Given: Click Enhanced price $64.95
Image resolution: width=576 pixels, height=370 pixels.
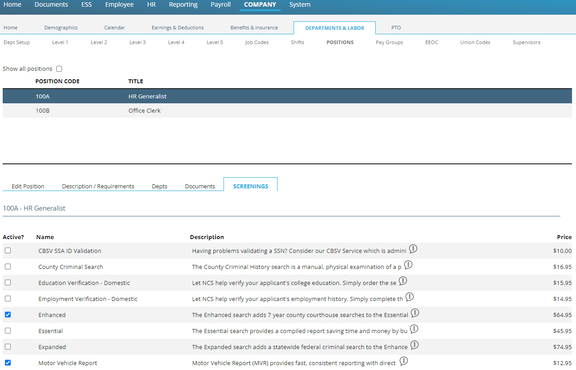Looking at the screenshot, I should pos(562,315).
